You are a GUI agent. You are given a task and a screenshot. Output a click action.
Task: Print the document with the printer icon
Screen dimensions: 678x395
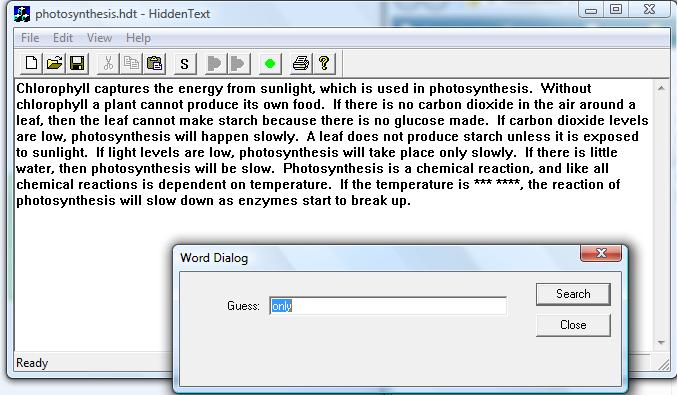pos(301,64)
